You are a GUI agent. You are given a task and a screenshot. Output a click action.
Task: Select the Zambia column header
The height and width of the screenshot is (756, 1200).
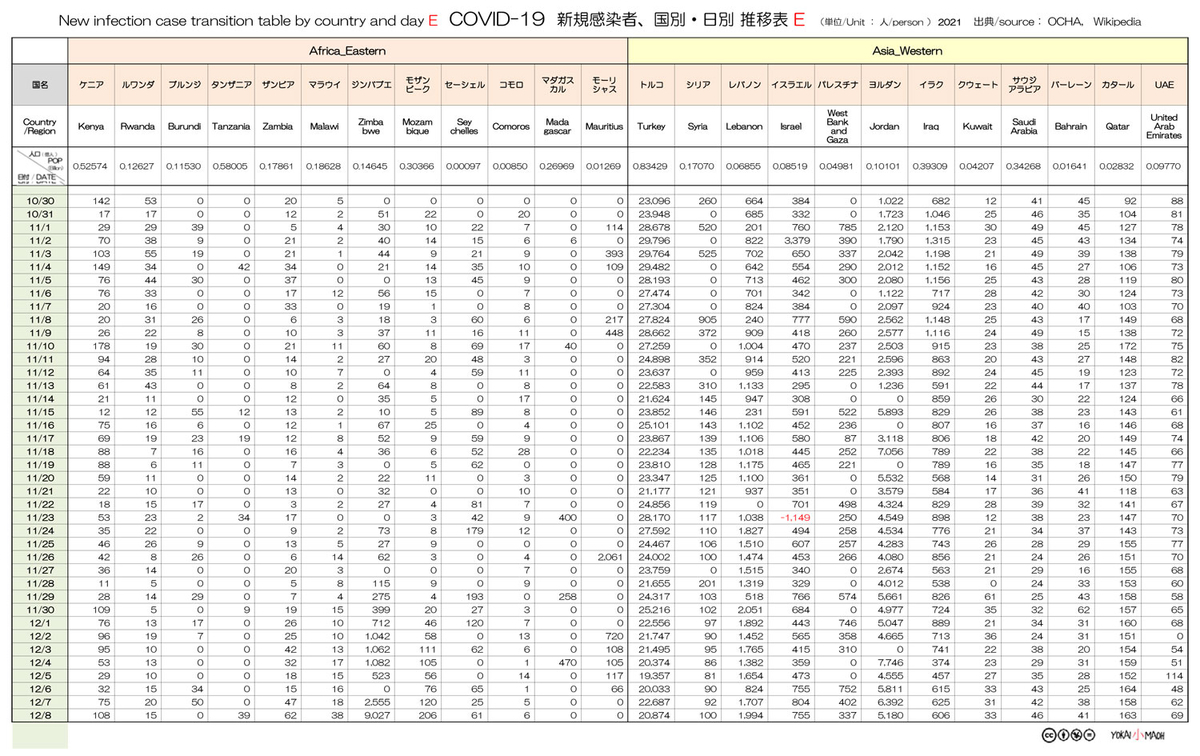[277, 127]
